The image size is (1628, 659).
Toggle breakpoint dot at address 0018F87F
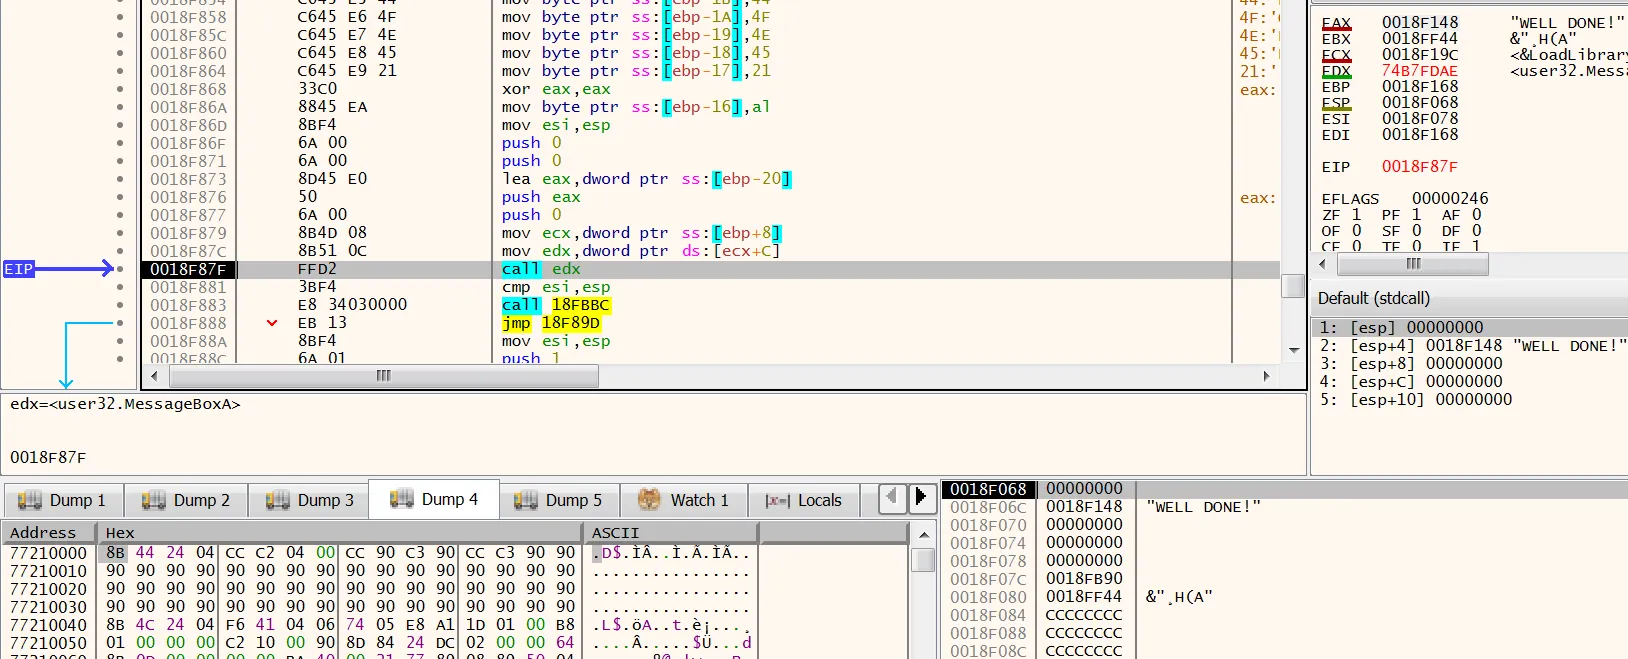tap(121, 269)
